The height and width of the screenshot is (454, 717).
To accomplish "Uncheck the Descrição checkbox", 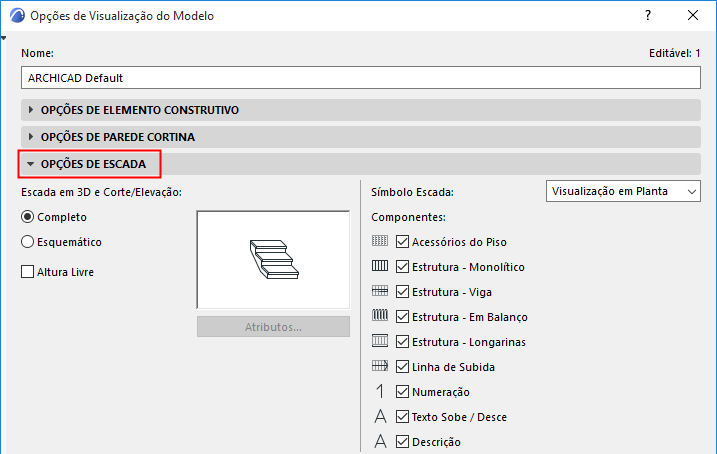I will (x=402, y=442).
